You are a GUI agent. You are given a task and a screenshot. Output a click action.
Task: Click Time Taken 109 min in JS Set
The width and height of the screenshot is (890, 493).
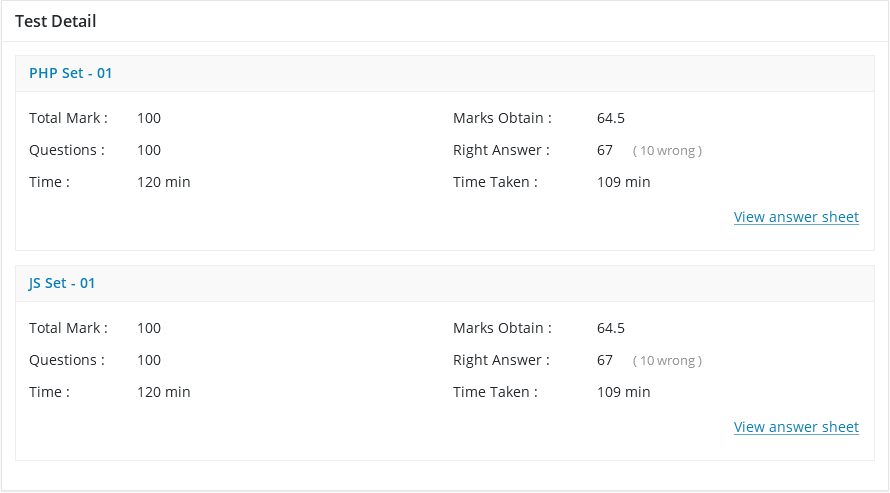623,392
